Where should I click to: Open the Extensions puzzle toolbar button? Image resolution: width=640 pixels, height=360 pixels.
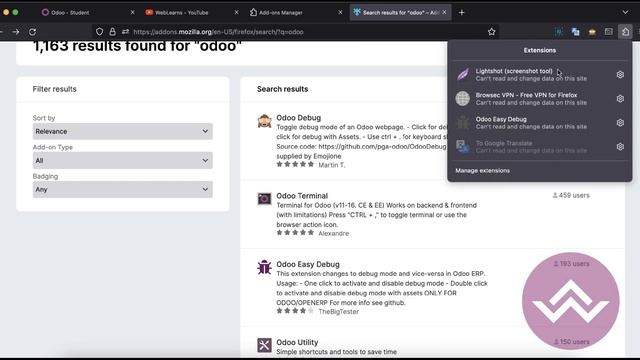[x=625, y=32]
